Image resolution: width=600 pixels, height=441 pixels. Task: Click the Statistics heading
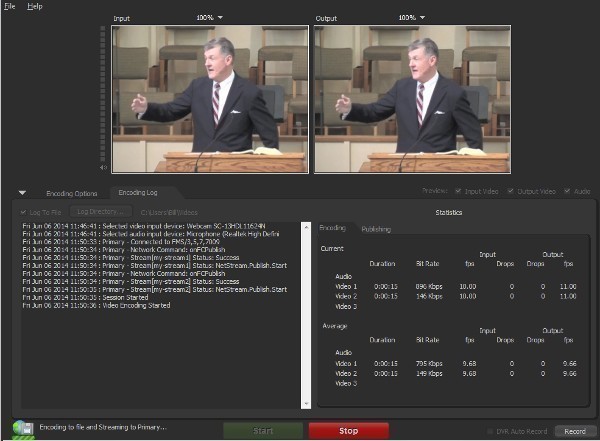(449, 212)
